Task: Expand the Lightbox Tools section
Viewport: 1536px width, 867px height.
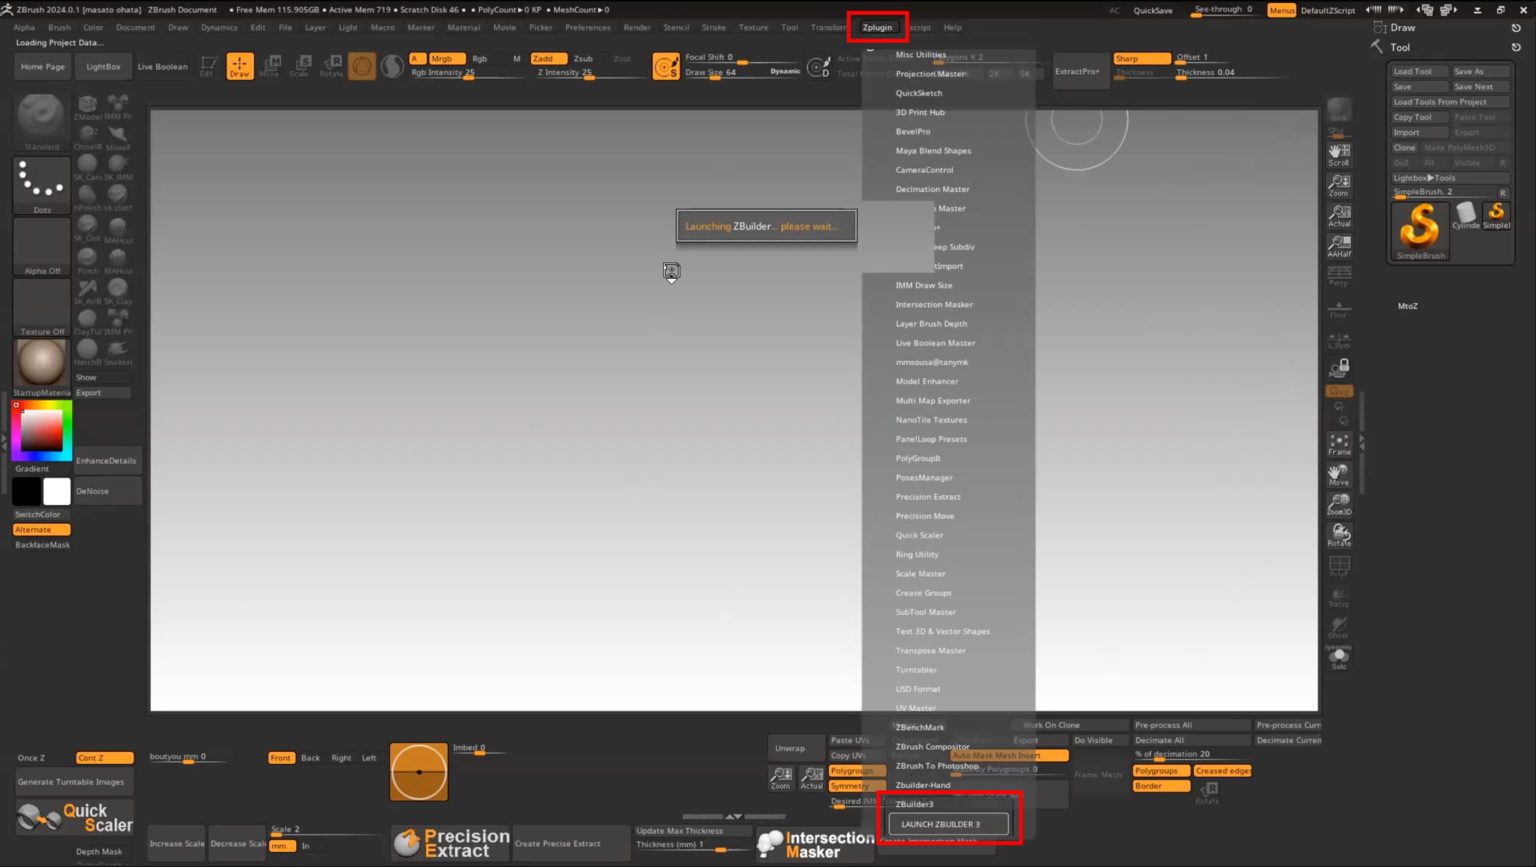Action: click(x=1426, y=178)
